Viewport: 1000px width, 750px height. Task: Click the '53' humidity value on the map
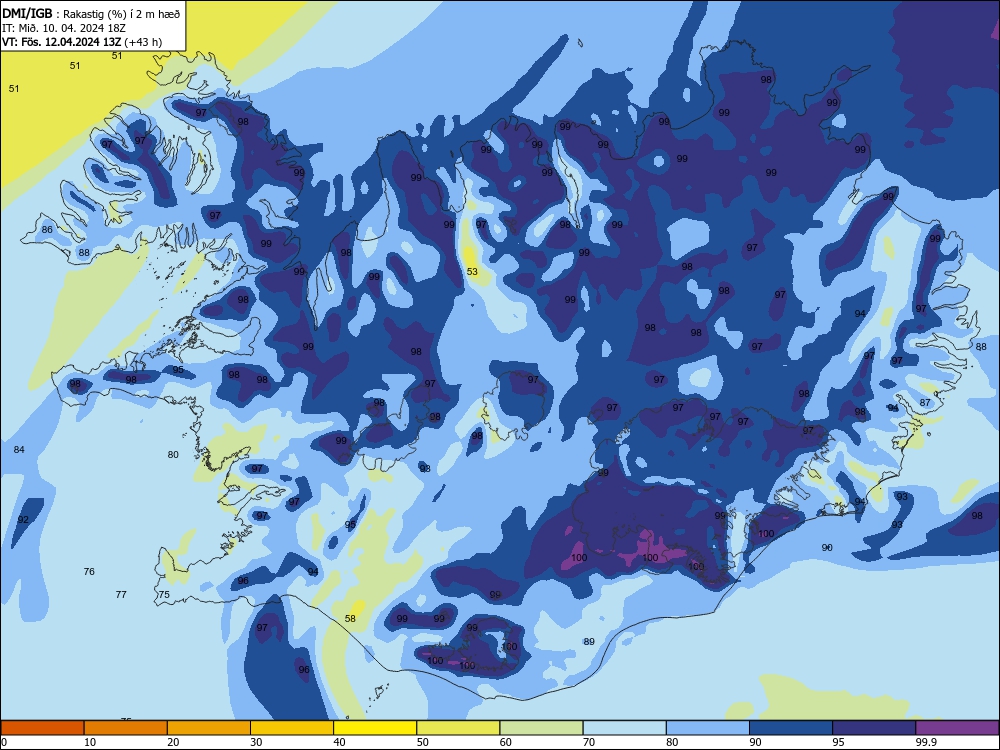pos(472,272)
